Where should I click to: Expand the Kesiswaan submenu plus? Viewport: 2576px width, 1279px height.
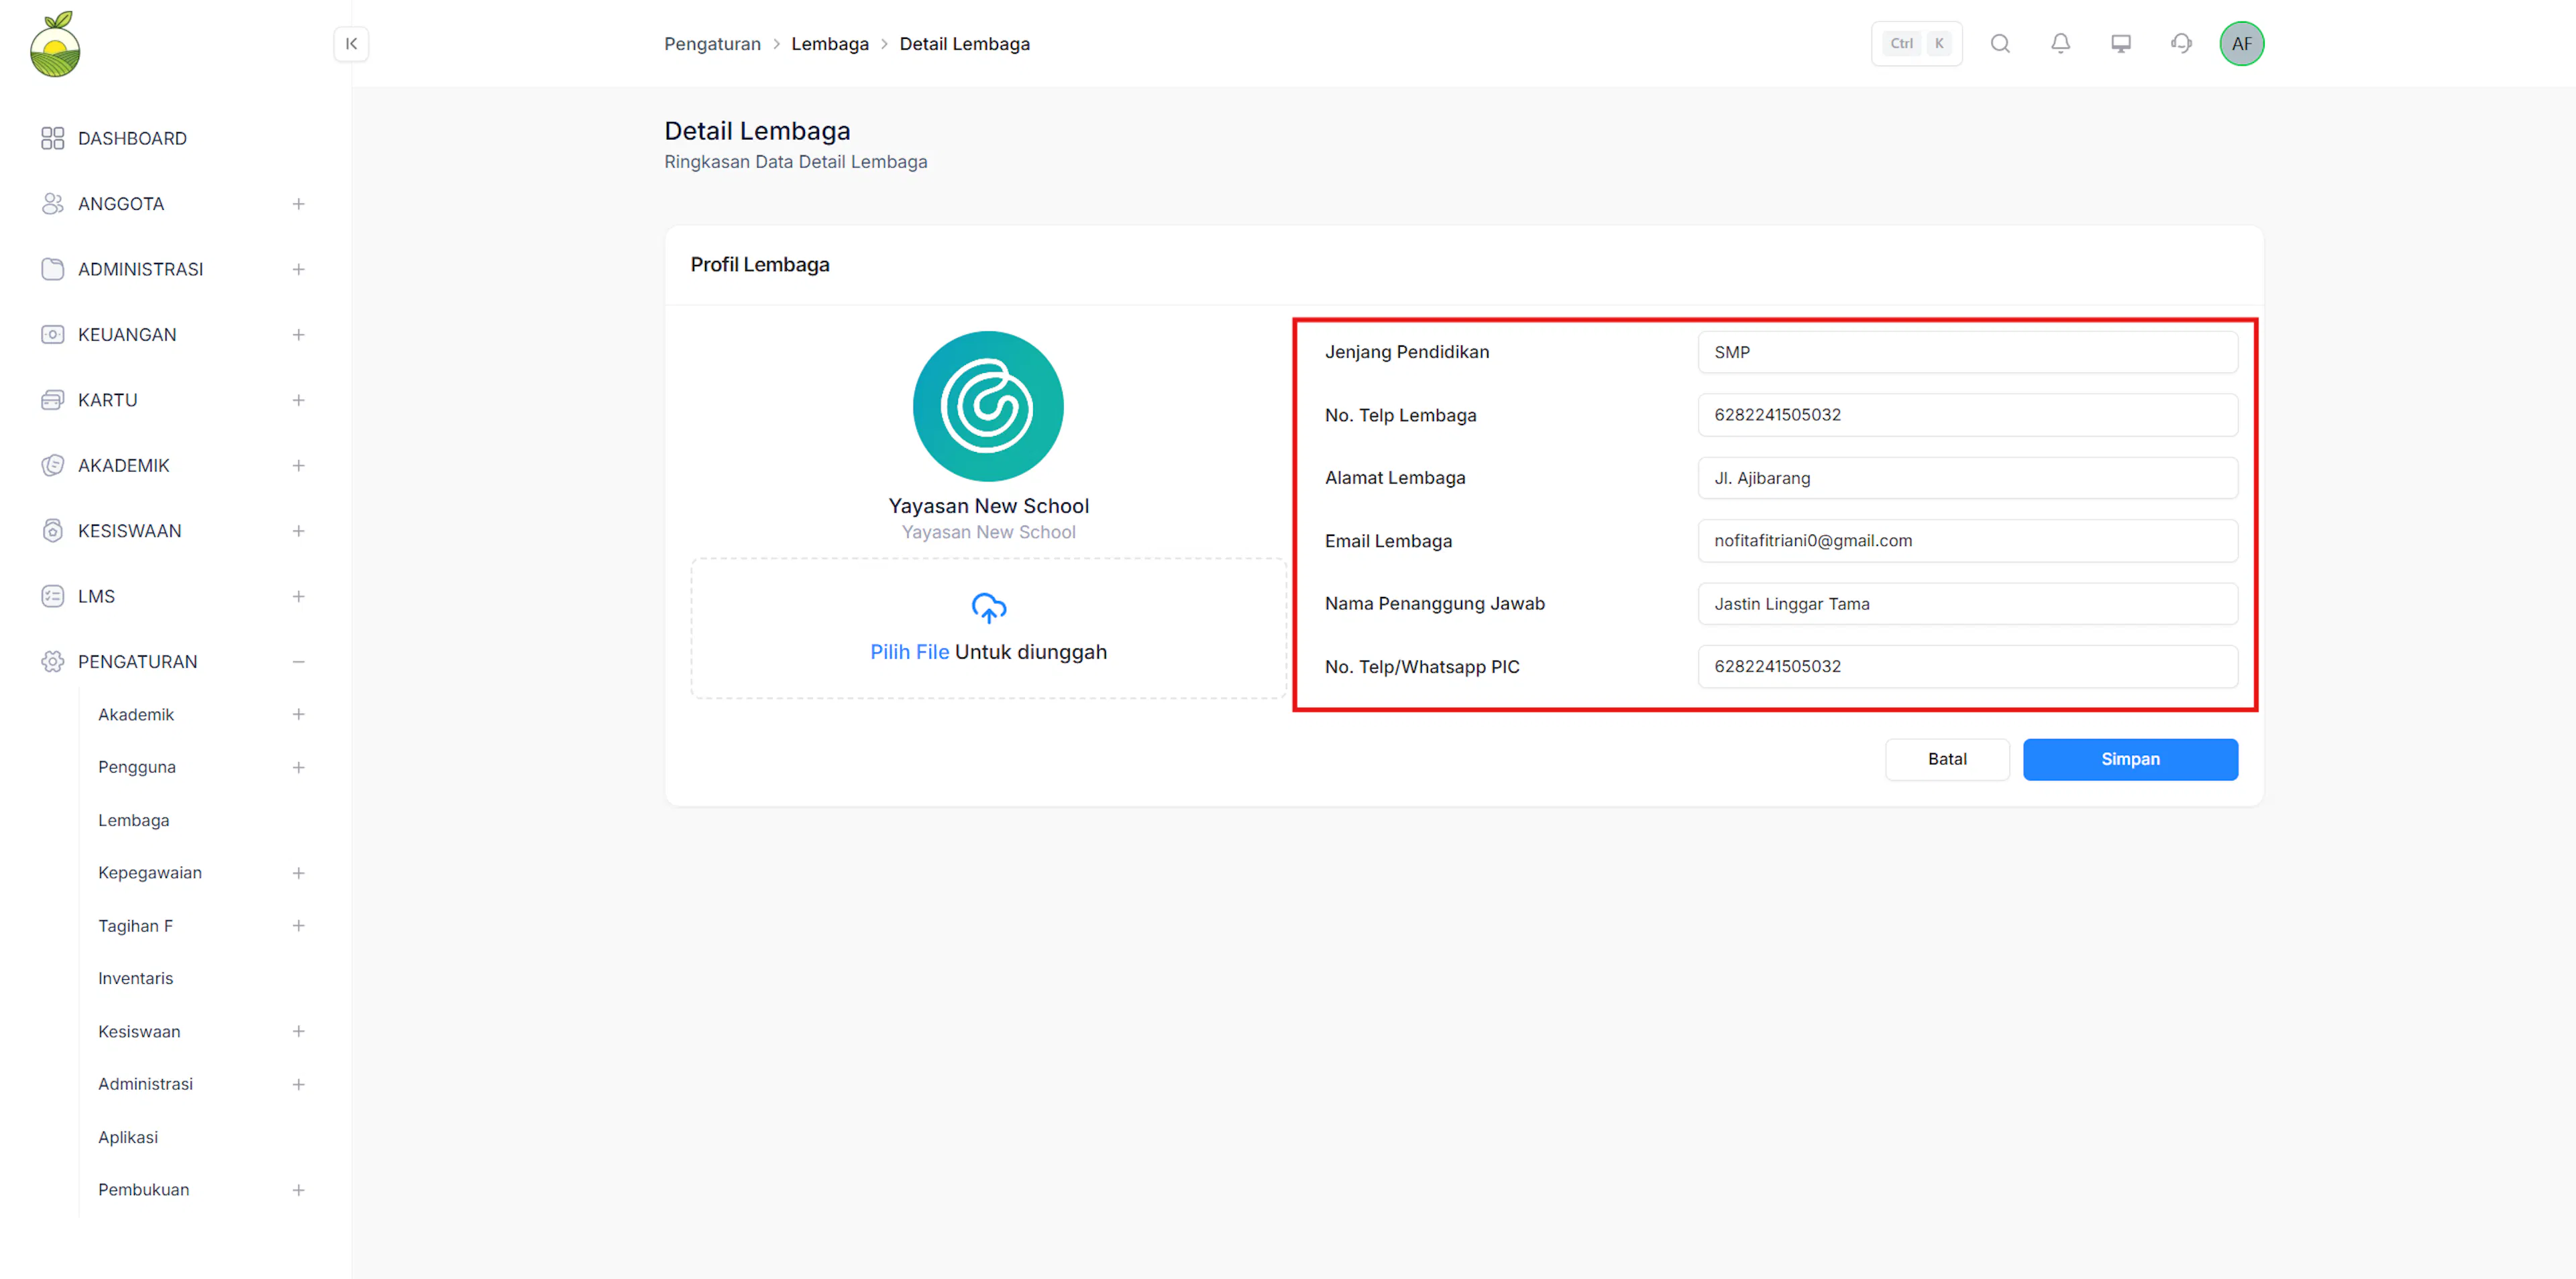pyautogui.click(x=298, y=1032)
